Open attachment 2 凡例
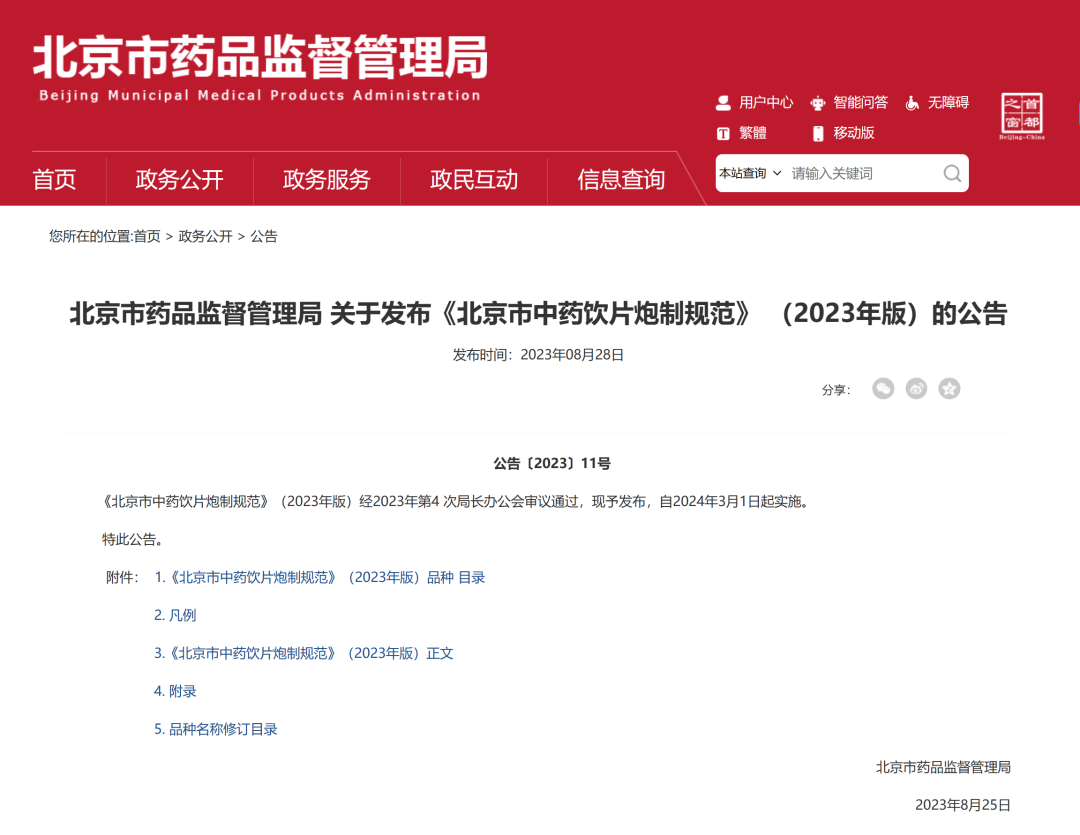1080x835 pixels. tap(175, 615)
